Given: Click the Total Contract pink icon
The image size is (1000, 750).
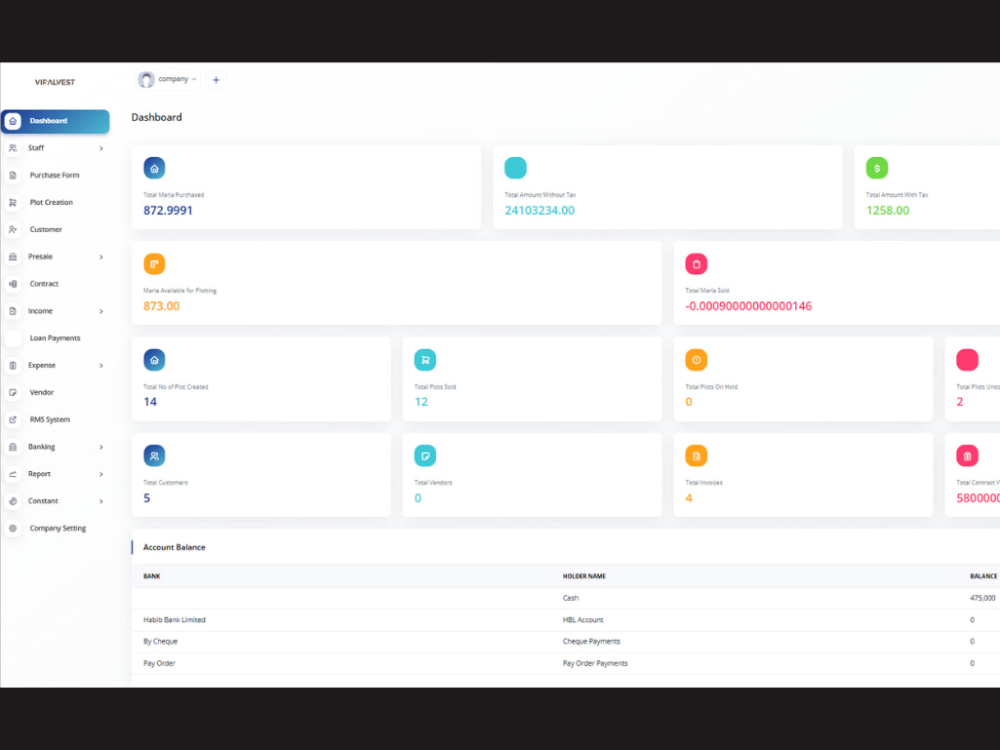Looking at the screenshot, I should 967,456.
